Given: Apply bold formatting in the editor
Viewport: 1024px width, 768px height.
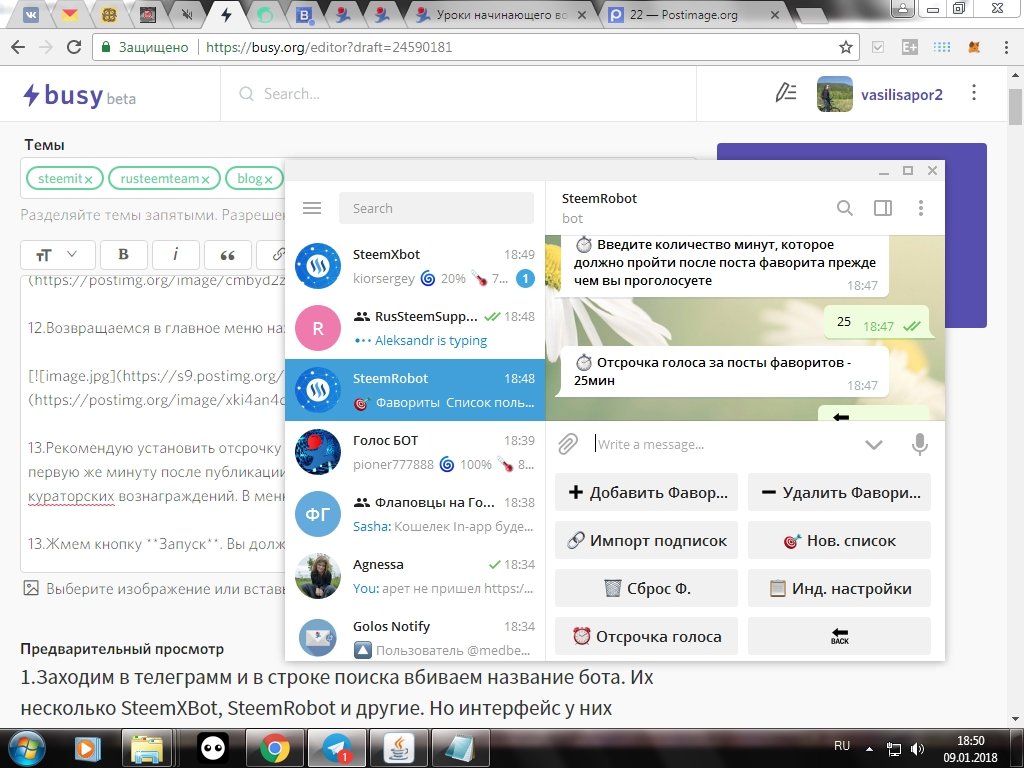Looking at the screenshot, I should (x=123, y=255).
